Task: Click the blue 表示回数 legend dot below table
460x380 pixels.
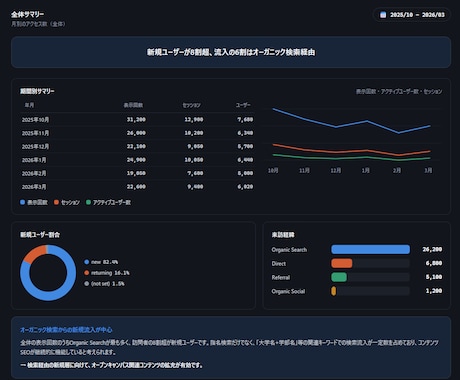Action: click(22, 202)
